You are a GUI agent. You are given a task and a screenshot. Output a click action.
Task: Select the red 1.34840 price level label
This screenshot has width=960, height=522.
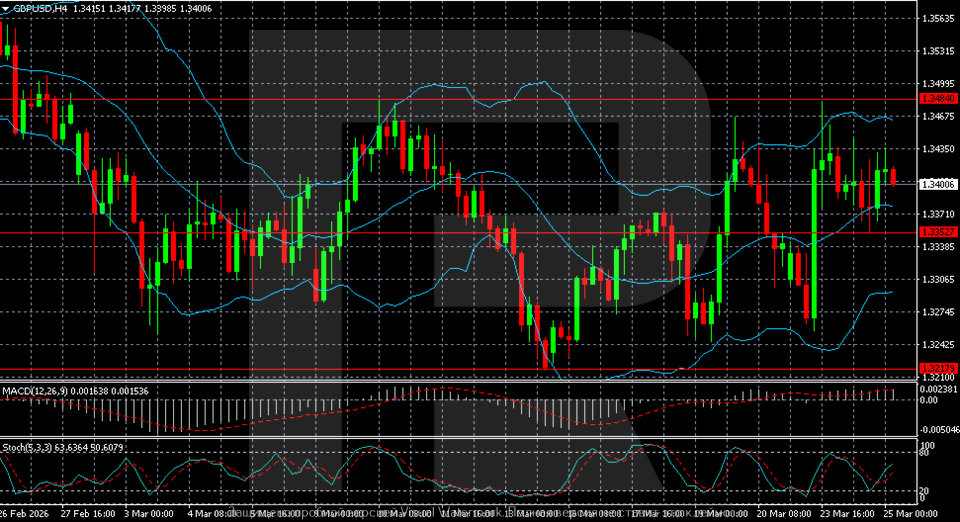click(937, 100)
